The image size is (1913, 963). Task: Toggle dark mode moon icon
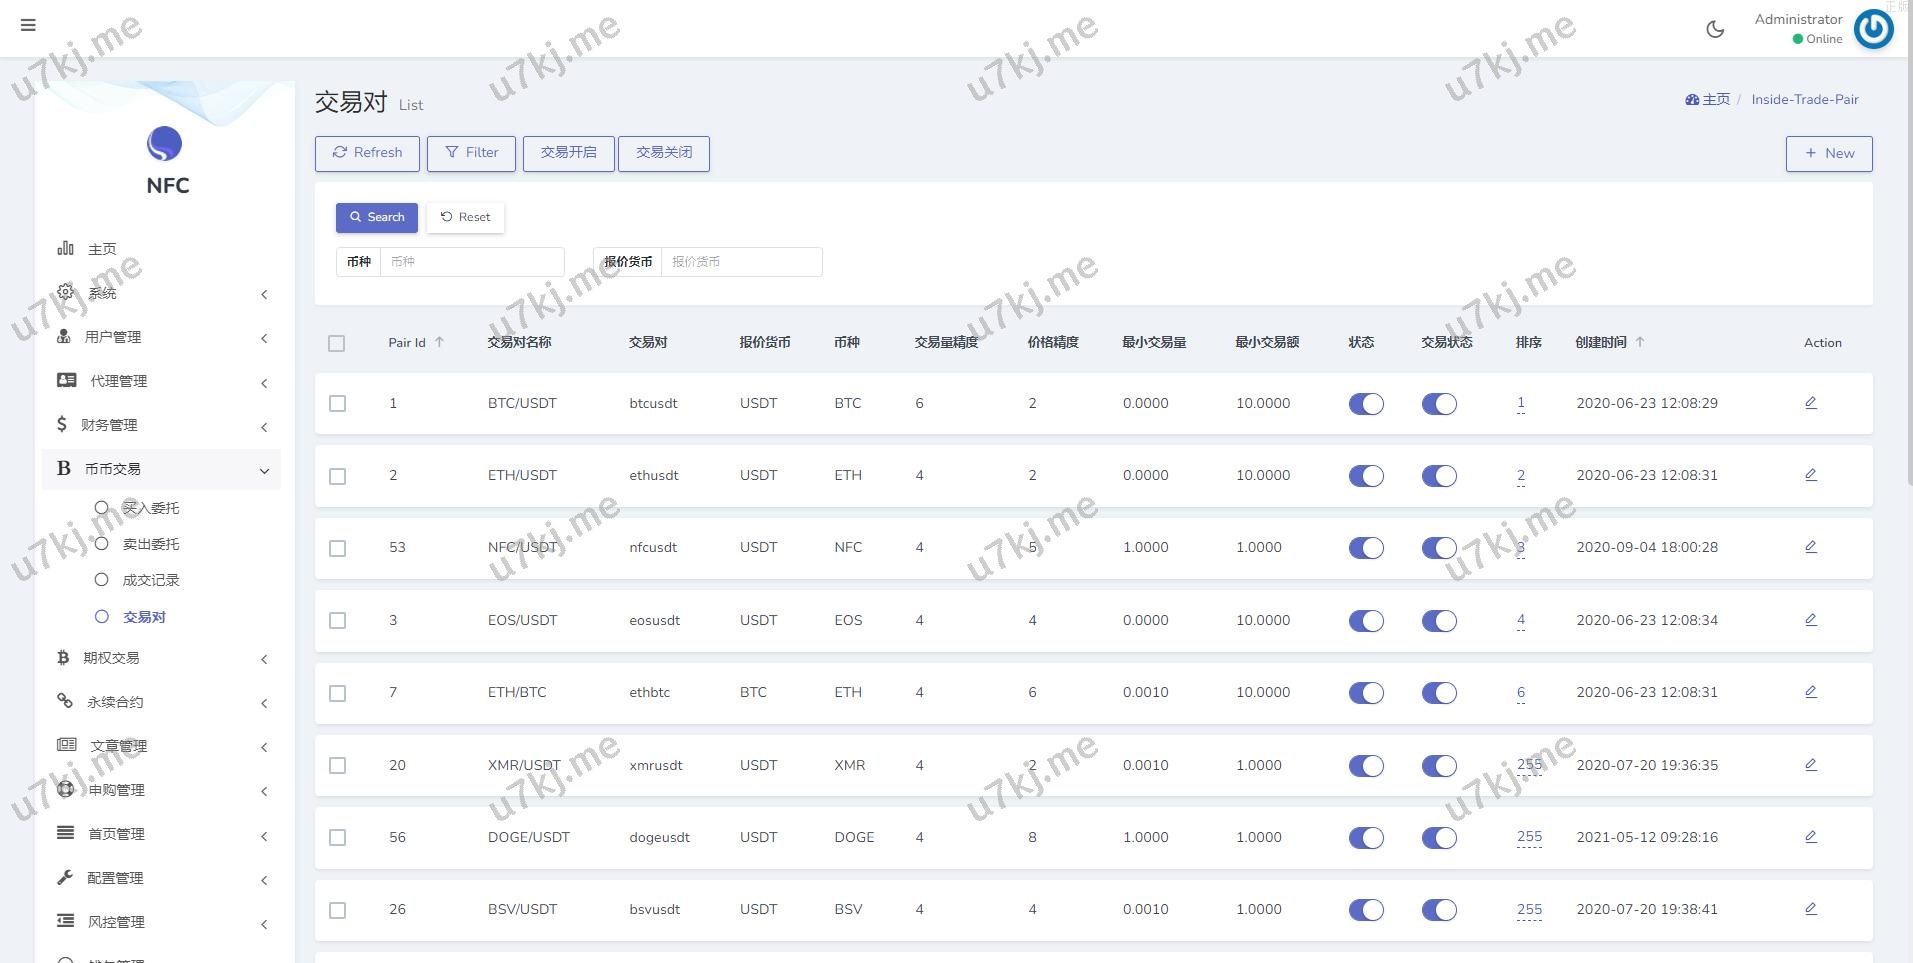1715,29
